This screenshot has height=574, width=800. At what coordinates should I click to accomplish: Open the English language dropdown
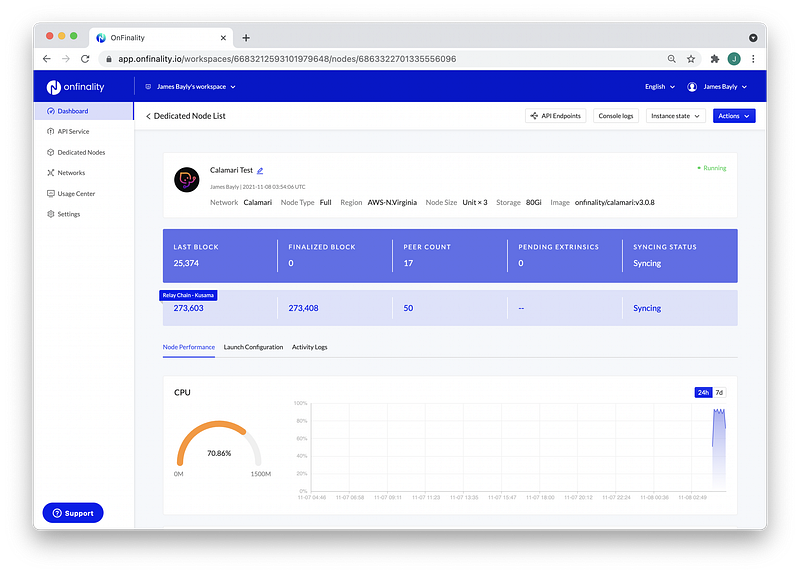pos(660,87)
